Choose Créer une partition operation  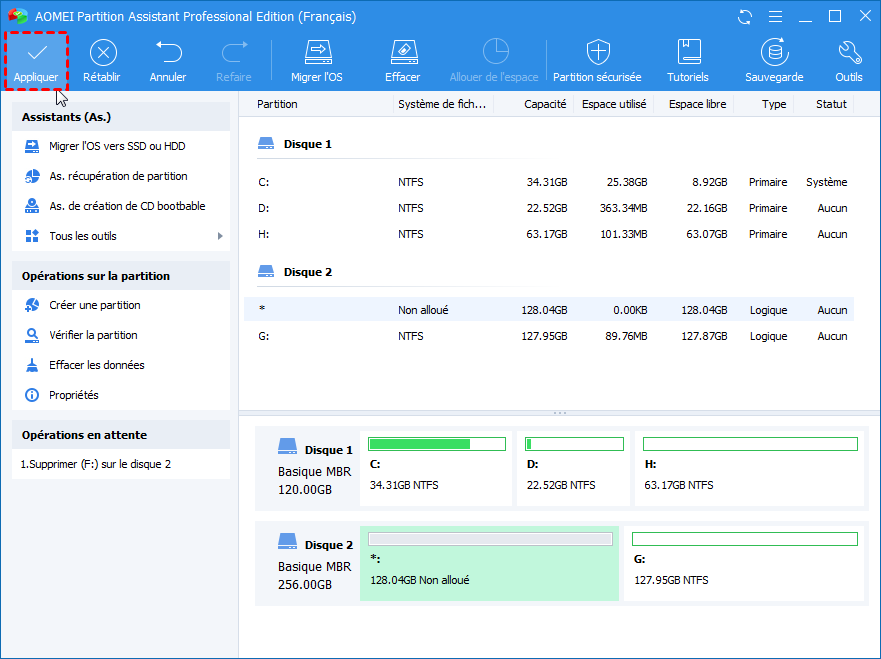tap(94, 305)
